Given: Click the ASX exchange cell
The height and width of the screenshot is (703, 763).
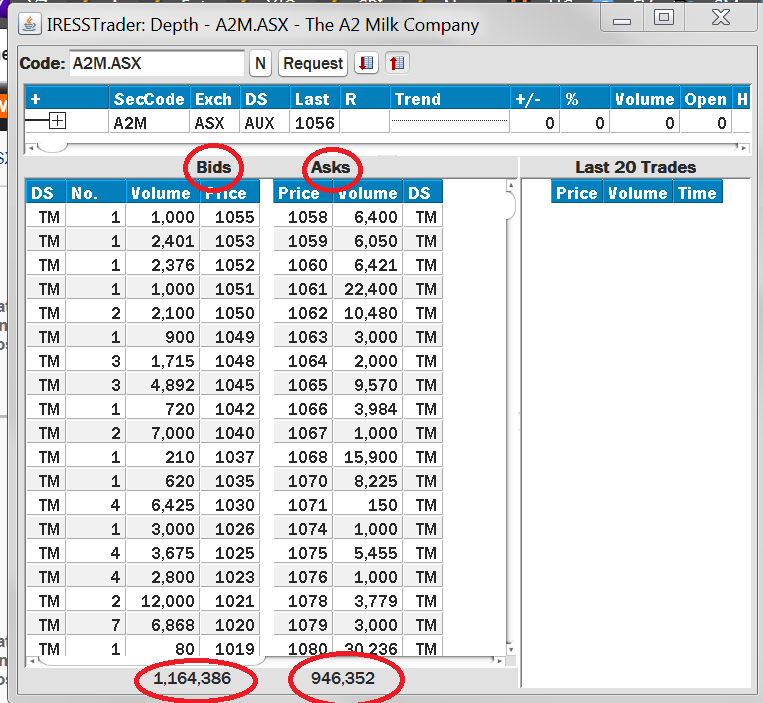Looking at the screenshot, I should tap(215, 123).
